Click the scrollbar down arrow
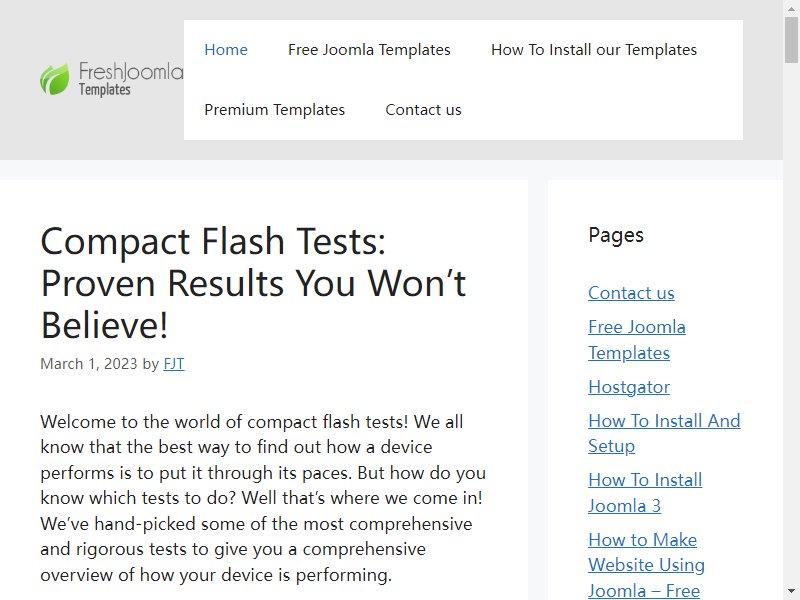This screenshot has width=800, height=600. click(791, 592)
